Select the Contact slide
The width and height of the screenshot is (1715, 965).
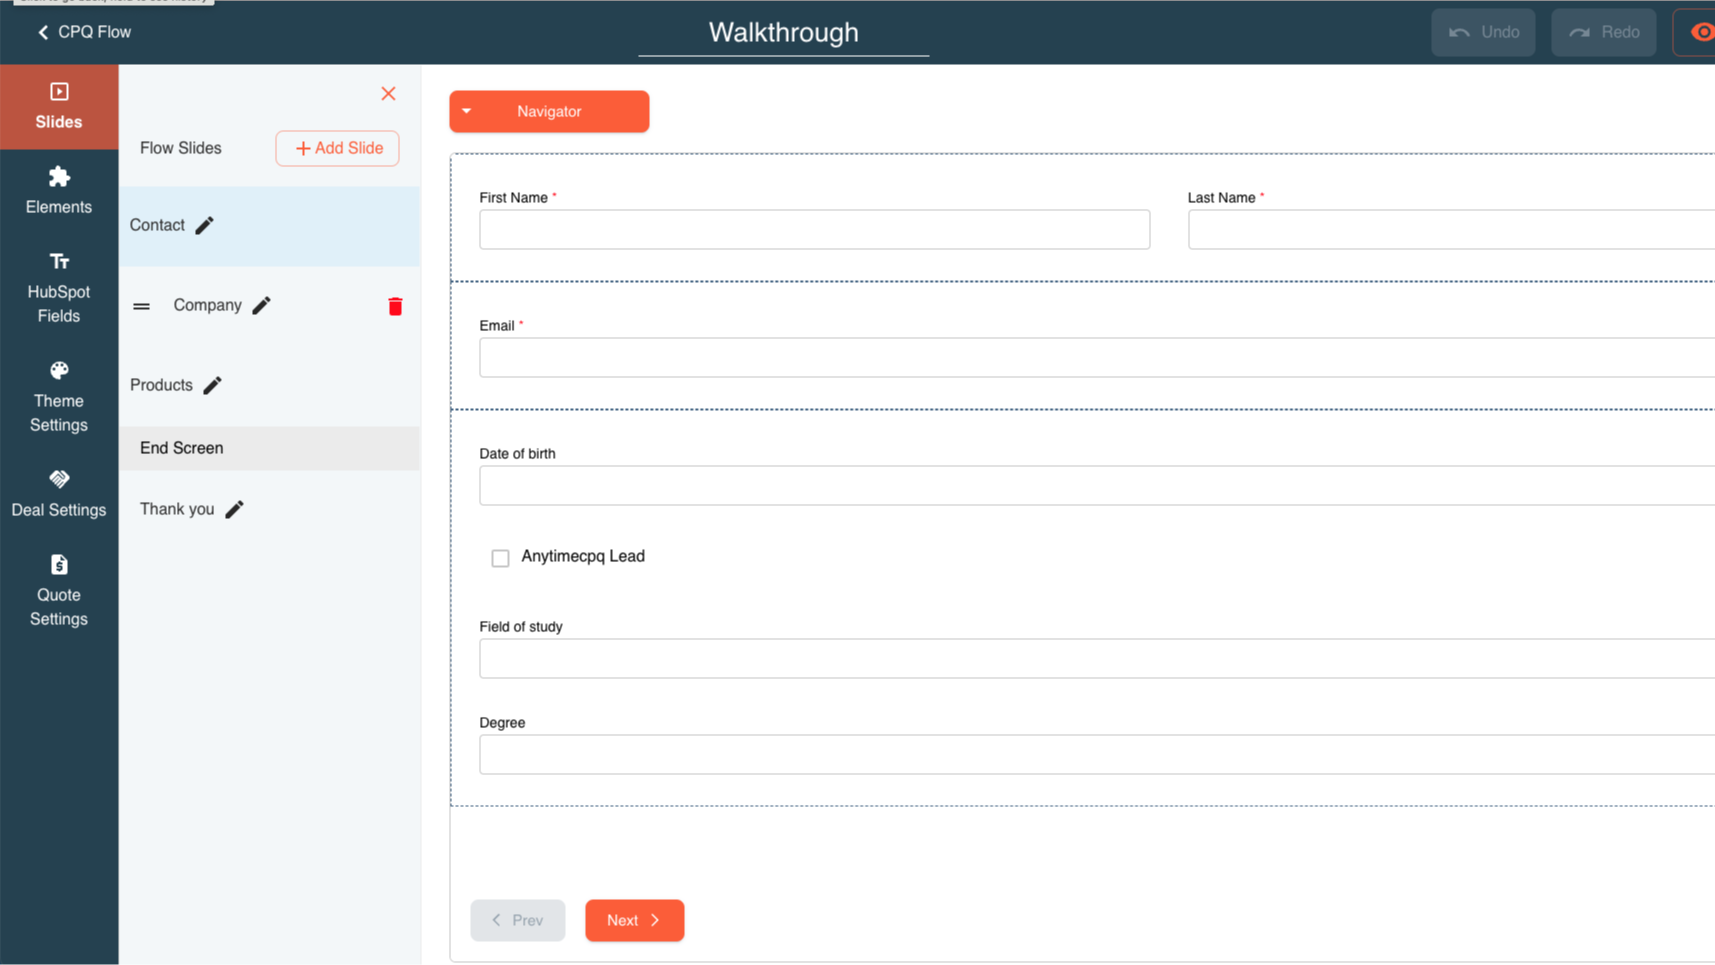click(269, 226)
